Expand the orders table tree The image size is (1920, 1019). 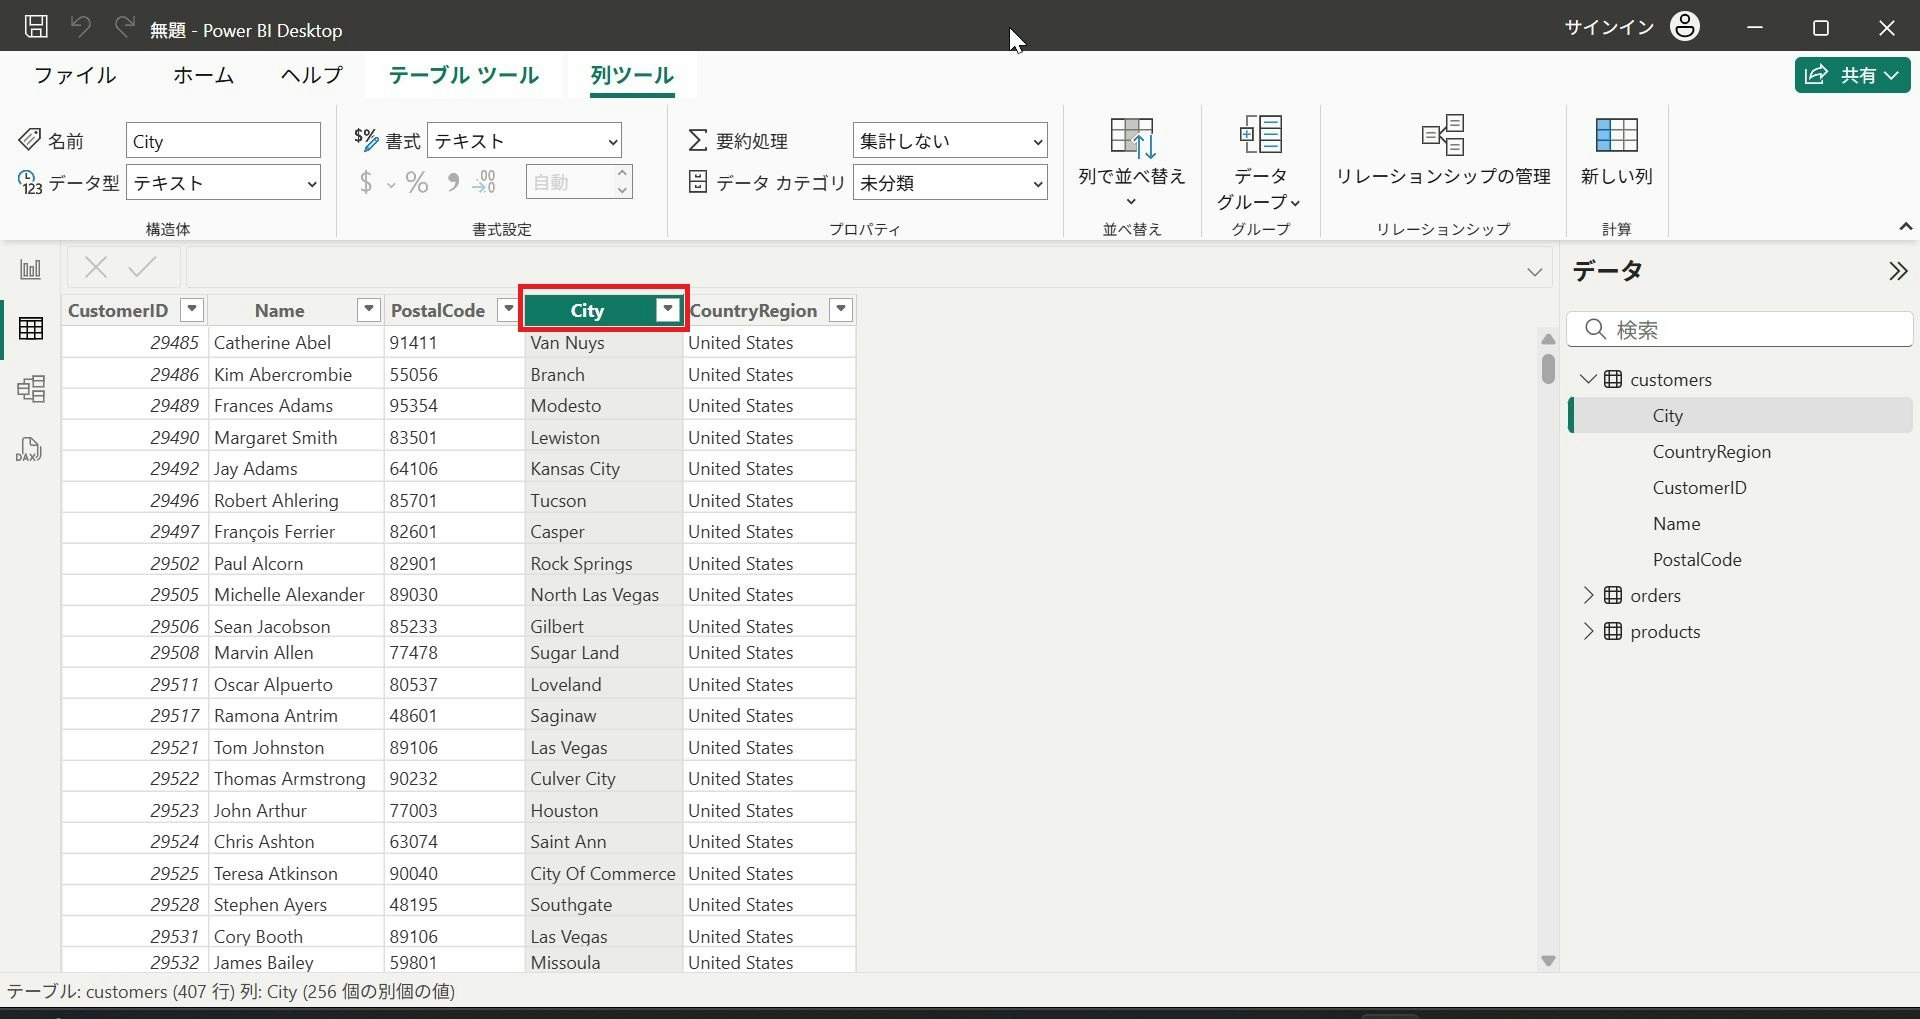pos(1588,595)
